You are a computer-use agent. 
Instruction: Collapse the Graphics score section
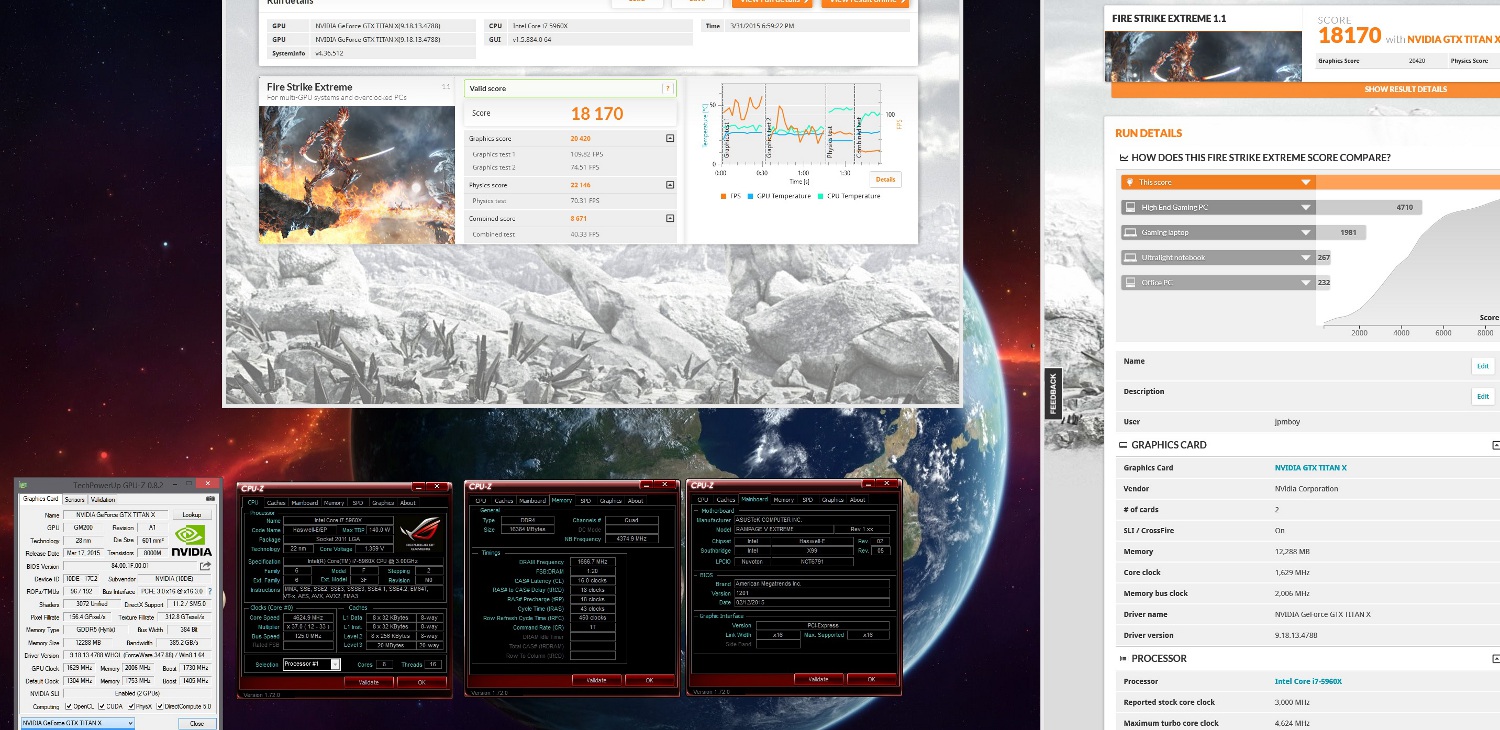coord(670,138)
